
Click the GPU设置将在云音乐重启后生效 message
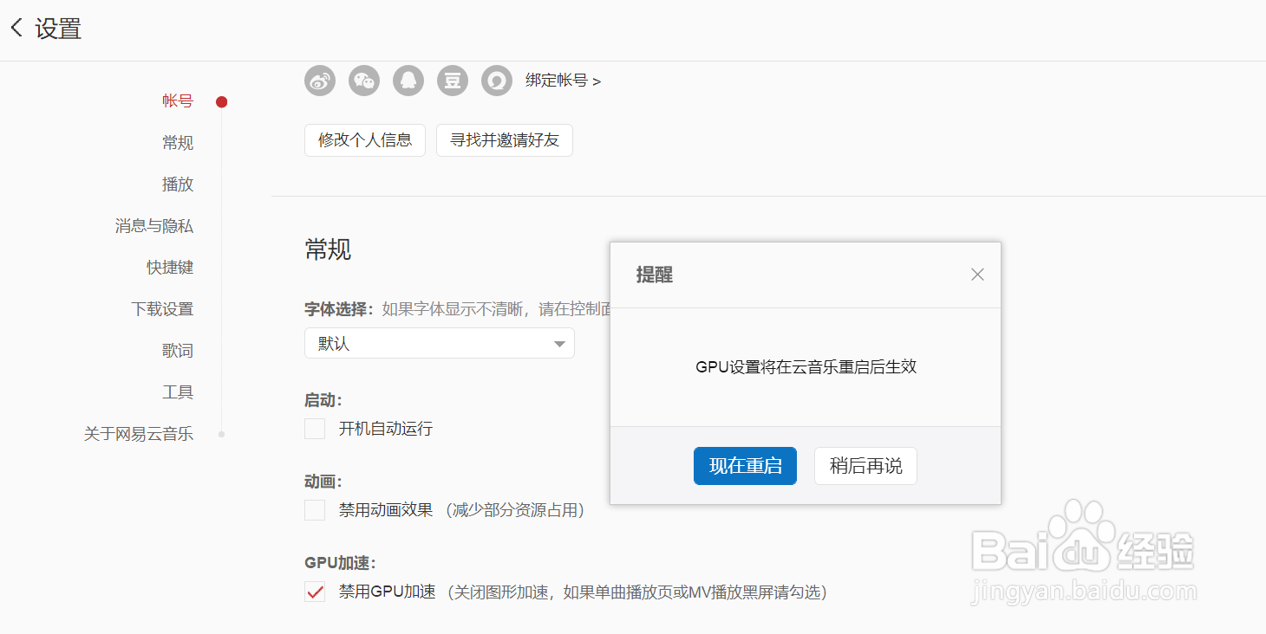click(x=806, y=367)
